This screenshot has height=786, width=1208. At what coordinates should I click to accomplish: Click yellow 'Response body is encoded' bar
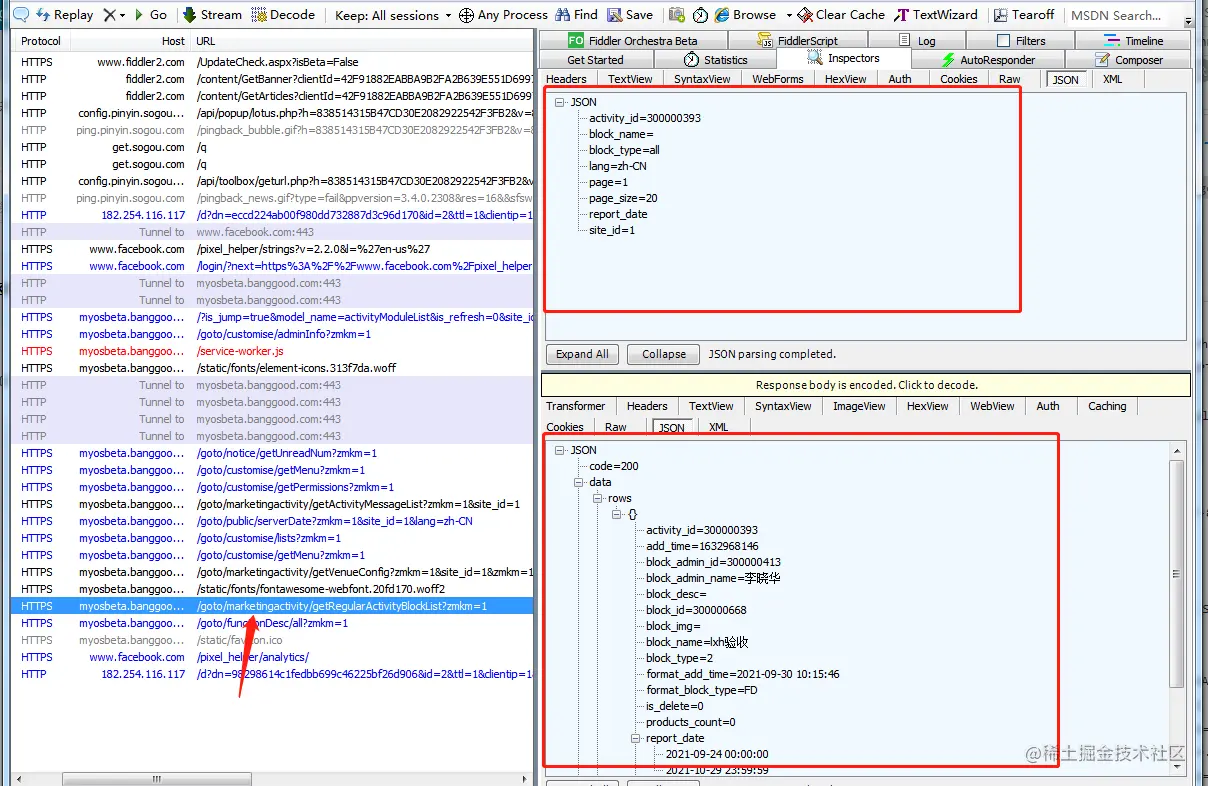[866, 385]
